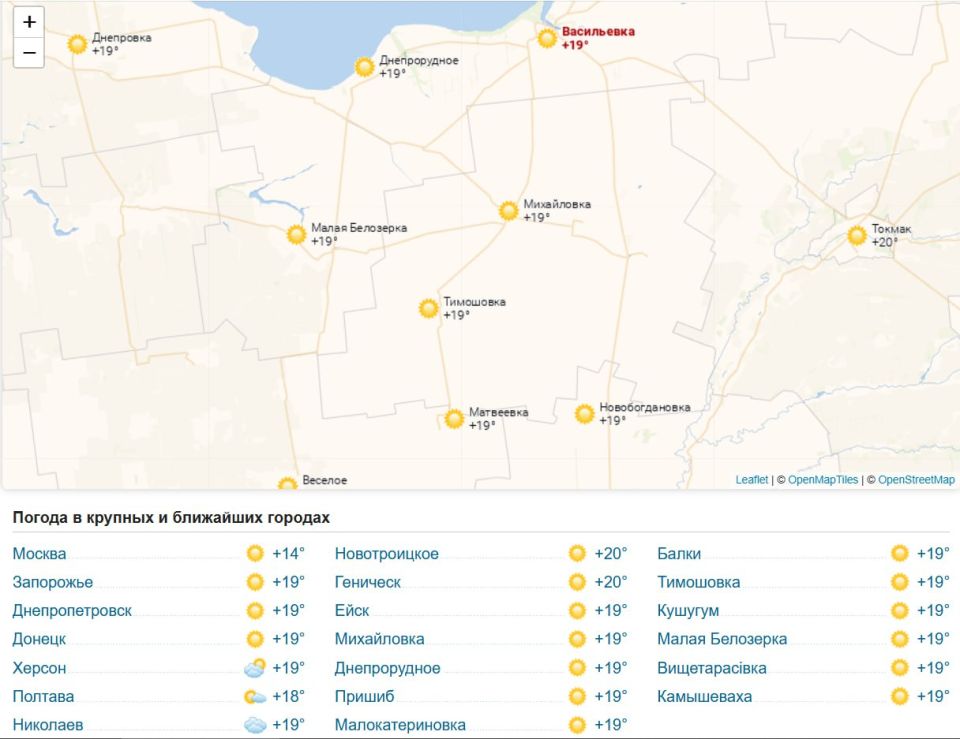Click the Матвеевка sun marker on map
Viewport: 960px width, 739px height.
click(454, 419)
